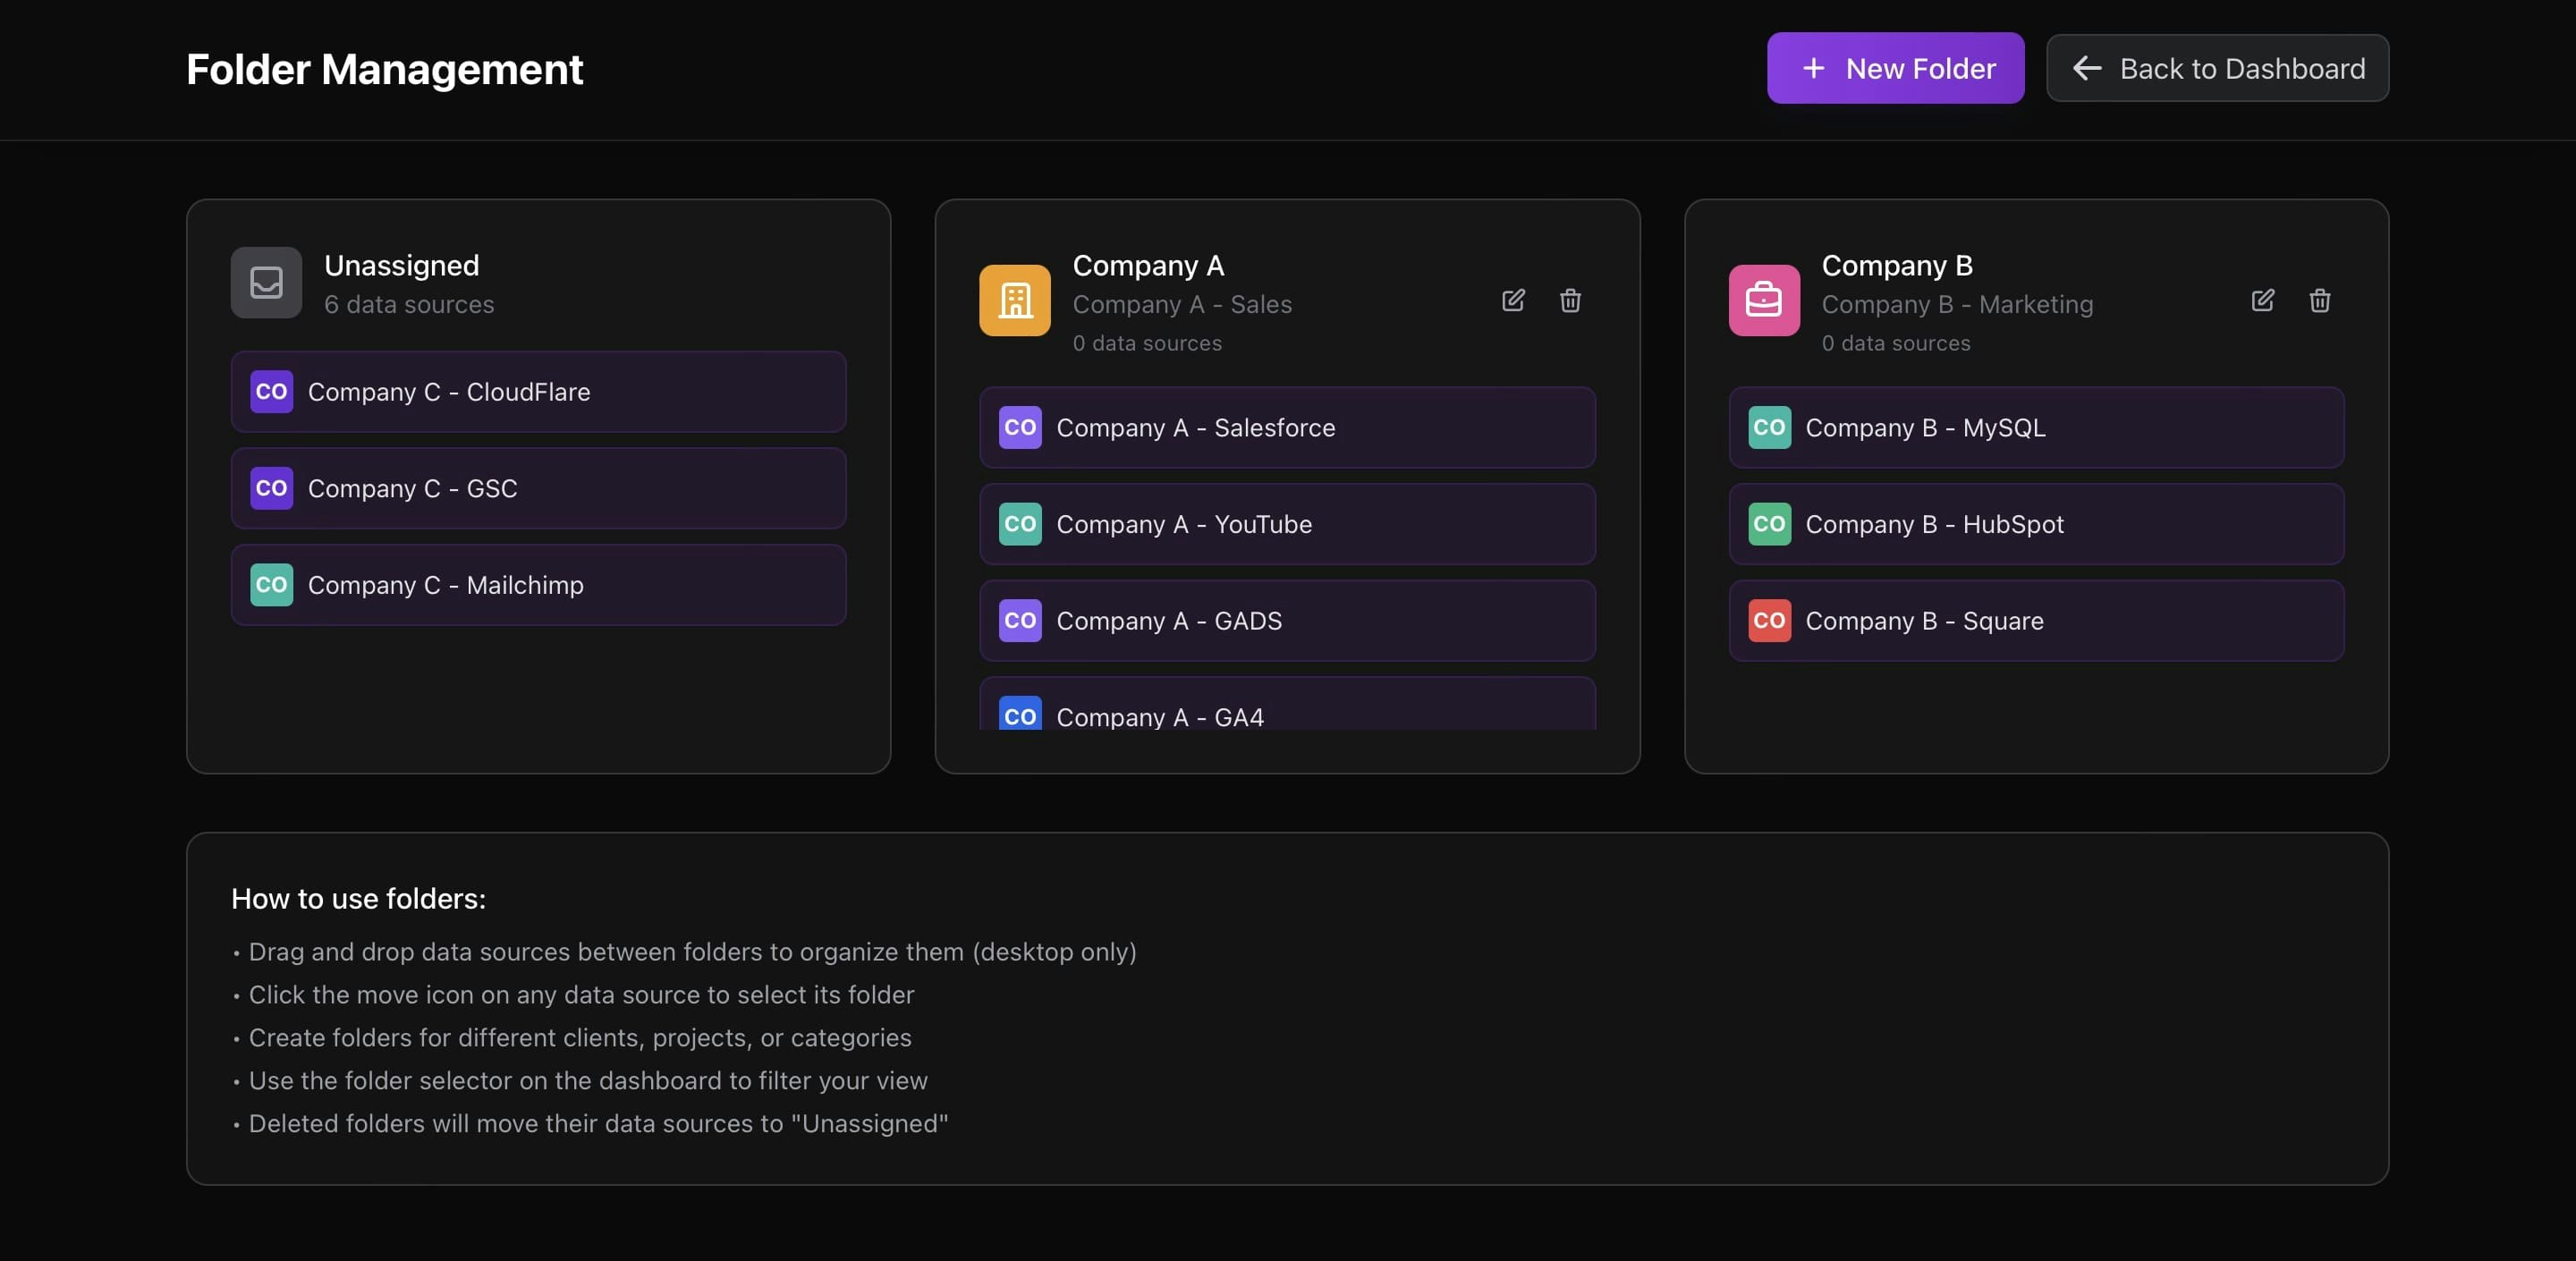Click the Company A - YouTube badge icon
This screenshot has width=2576, height=1261.
(1020, 524)
